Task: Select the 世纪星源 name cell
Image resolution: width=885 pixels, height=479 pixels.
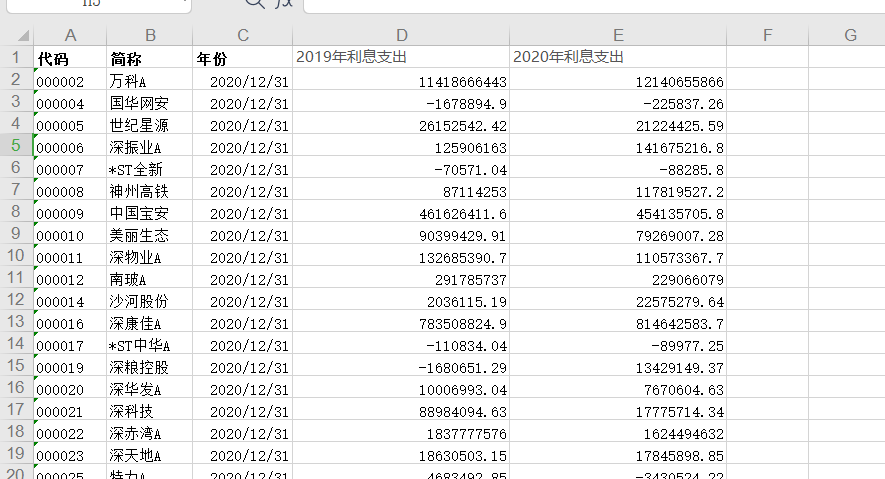Action: coord(150,123)
